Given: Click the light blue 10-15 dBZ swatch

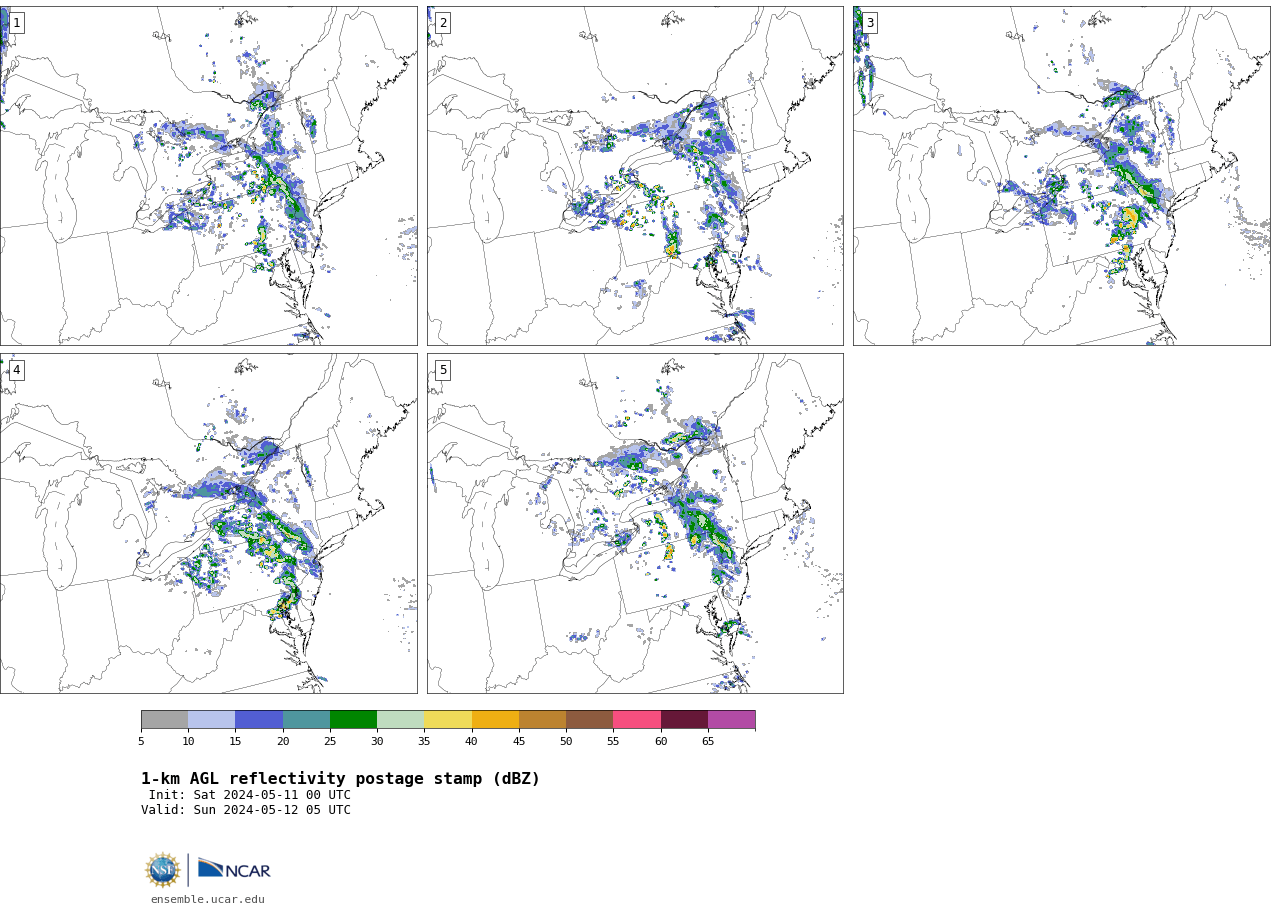Looking at the screenshot, I should [211, 720].
